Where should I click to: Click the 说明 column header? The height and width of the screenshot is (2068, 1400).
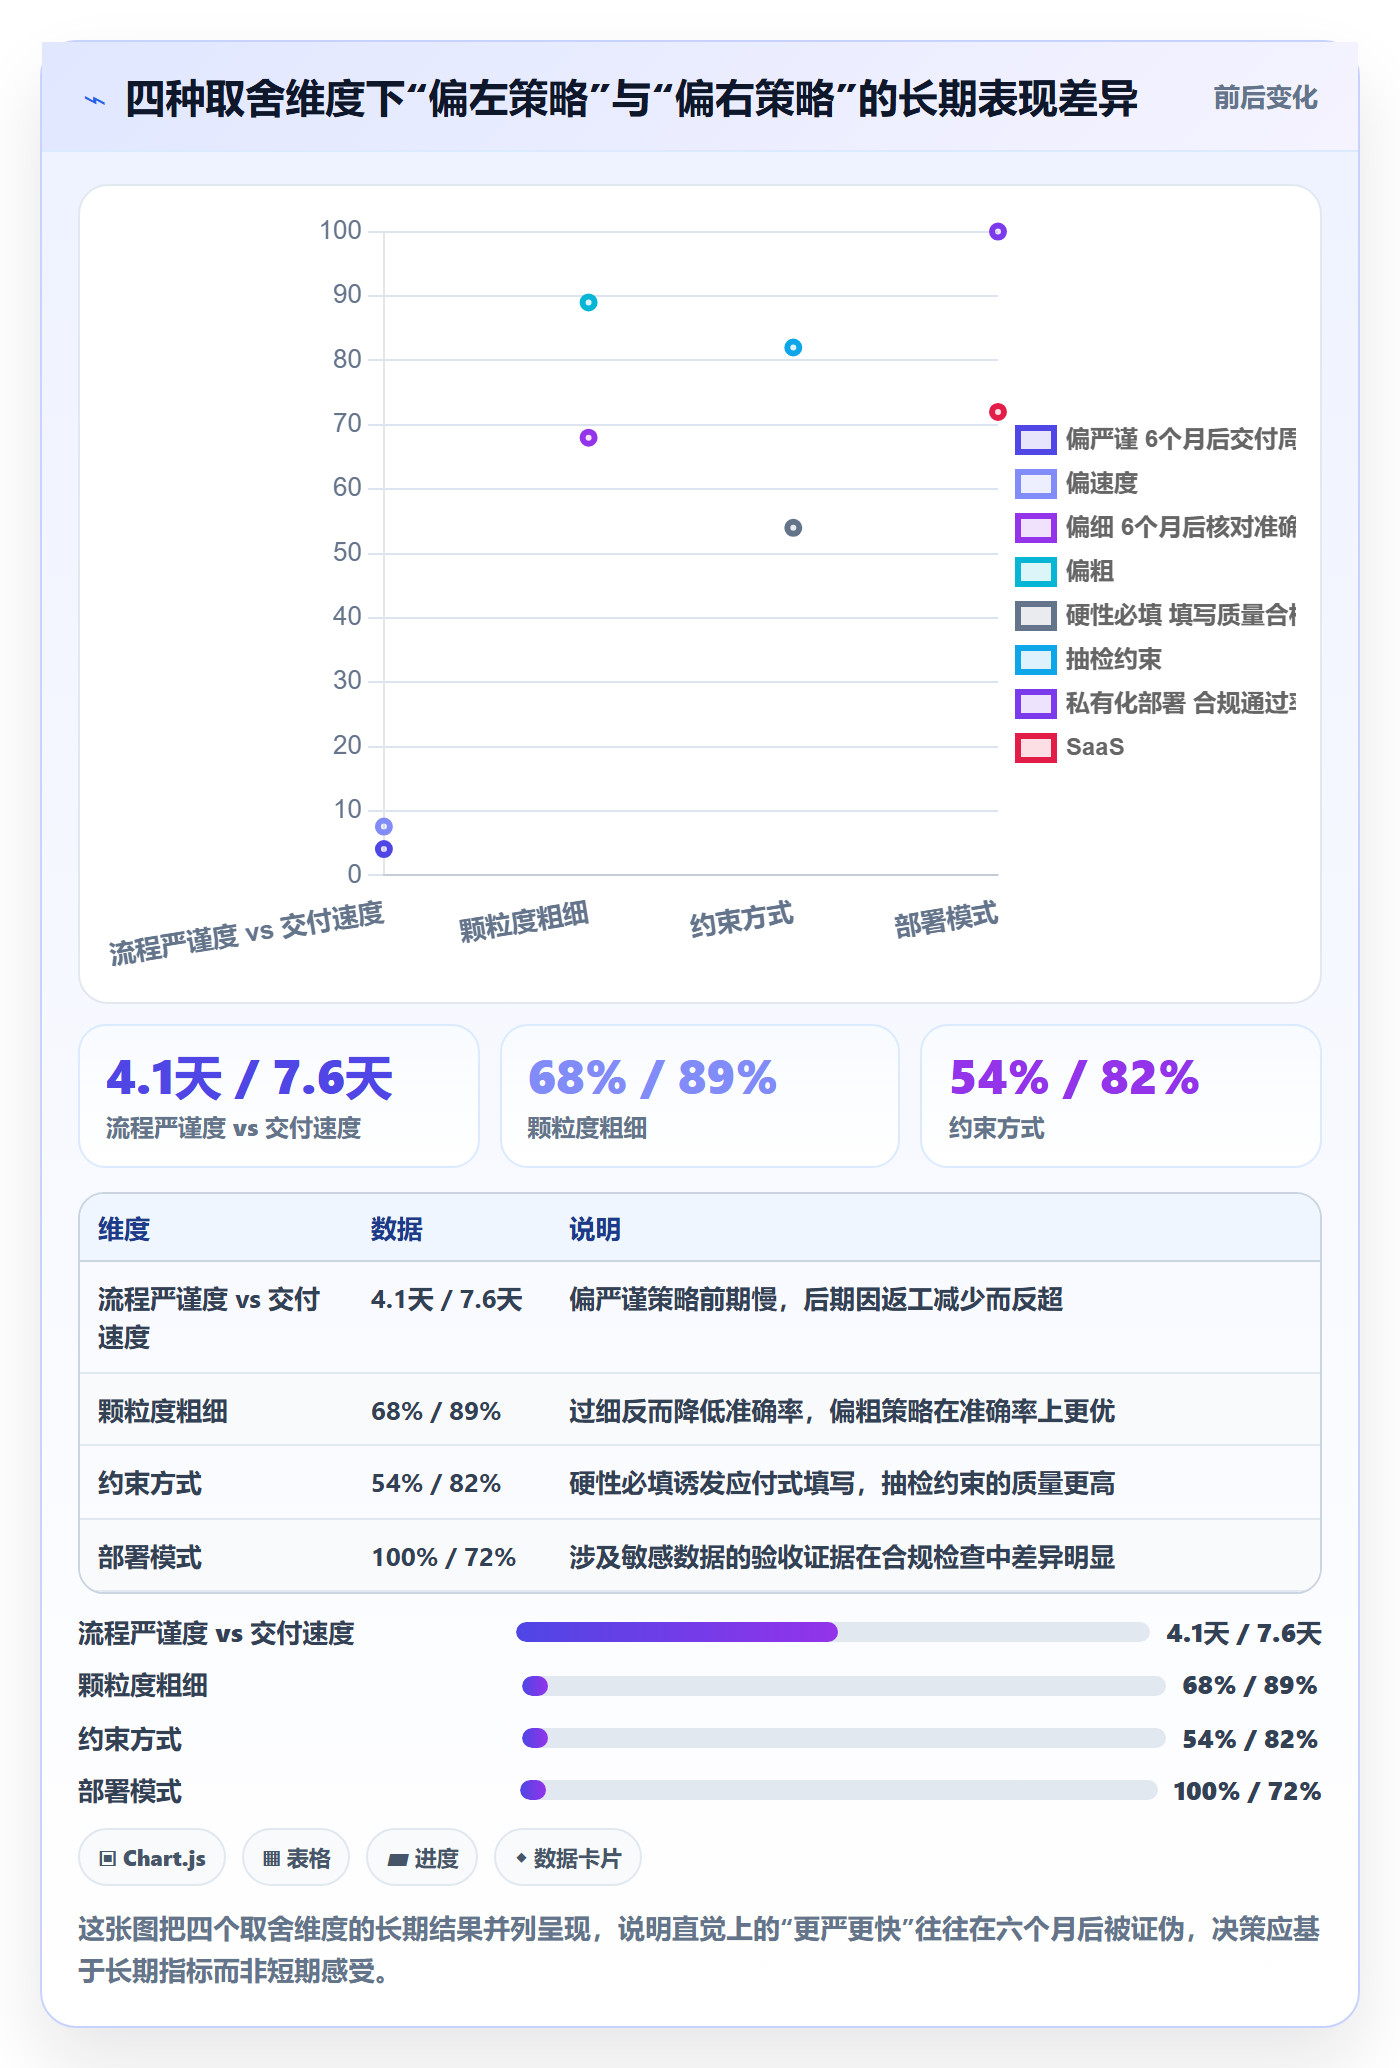[x=595, y=1229]
